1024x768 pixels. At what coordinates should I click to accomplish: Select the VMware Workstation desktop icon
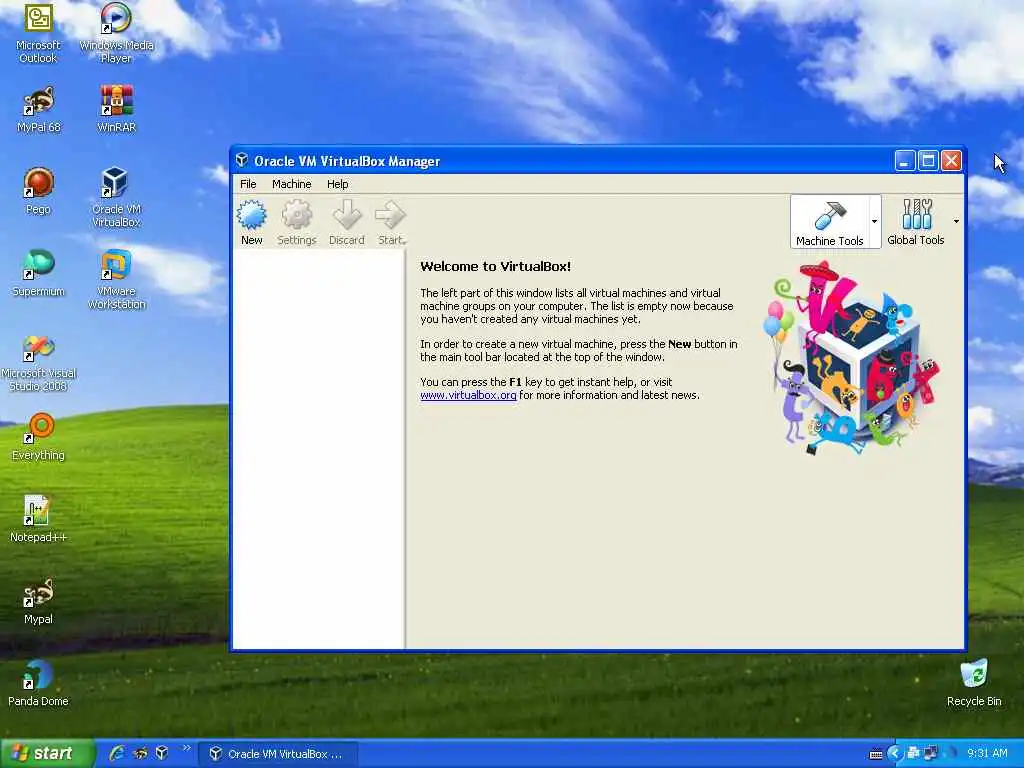(x=116, y=280)
